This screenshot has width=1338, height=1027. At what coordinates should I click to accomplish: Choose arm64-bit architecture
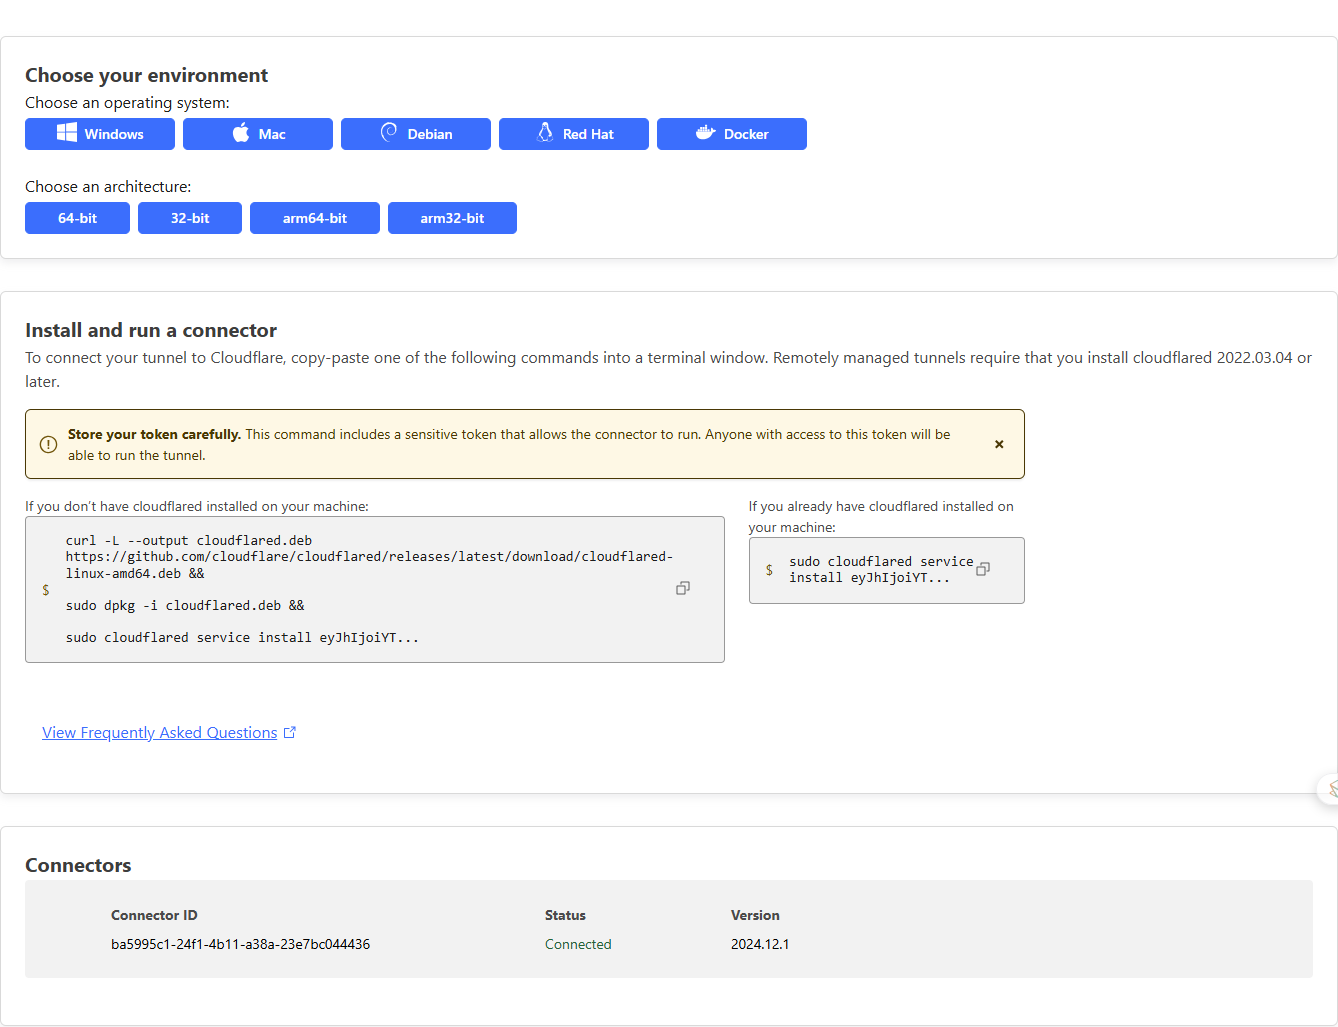tap(315, 218)
